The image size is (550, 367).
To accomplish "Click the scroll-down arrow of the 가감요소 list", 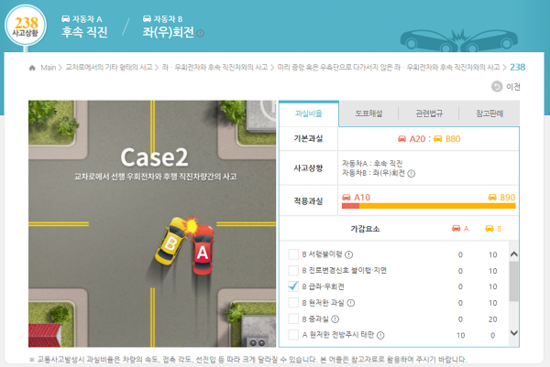I will pos(514,333).
